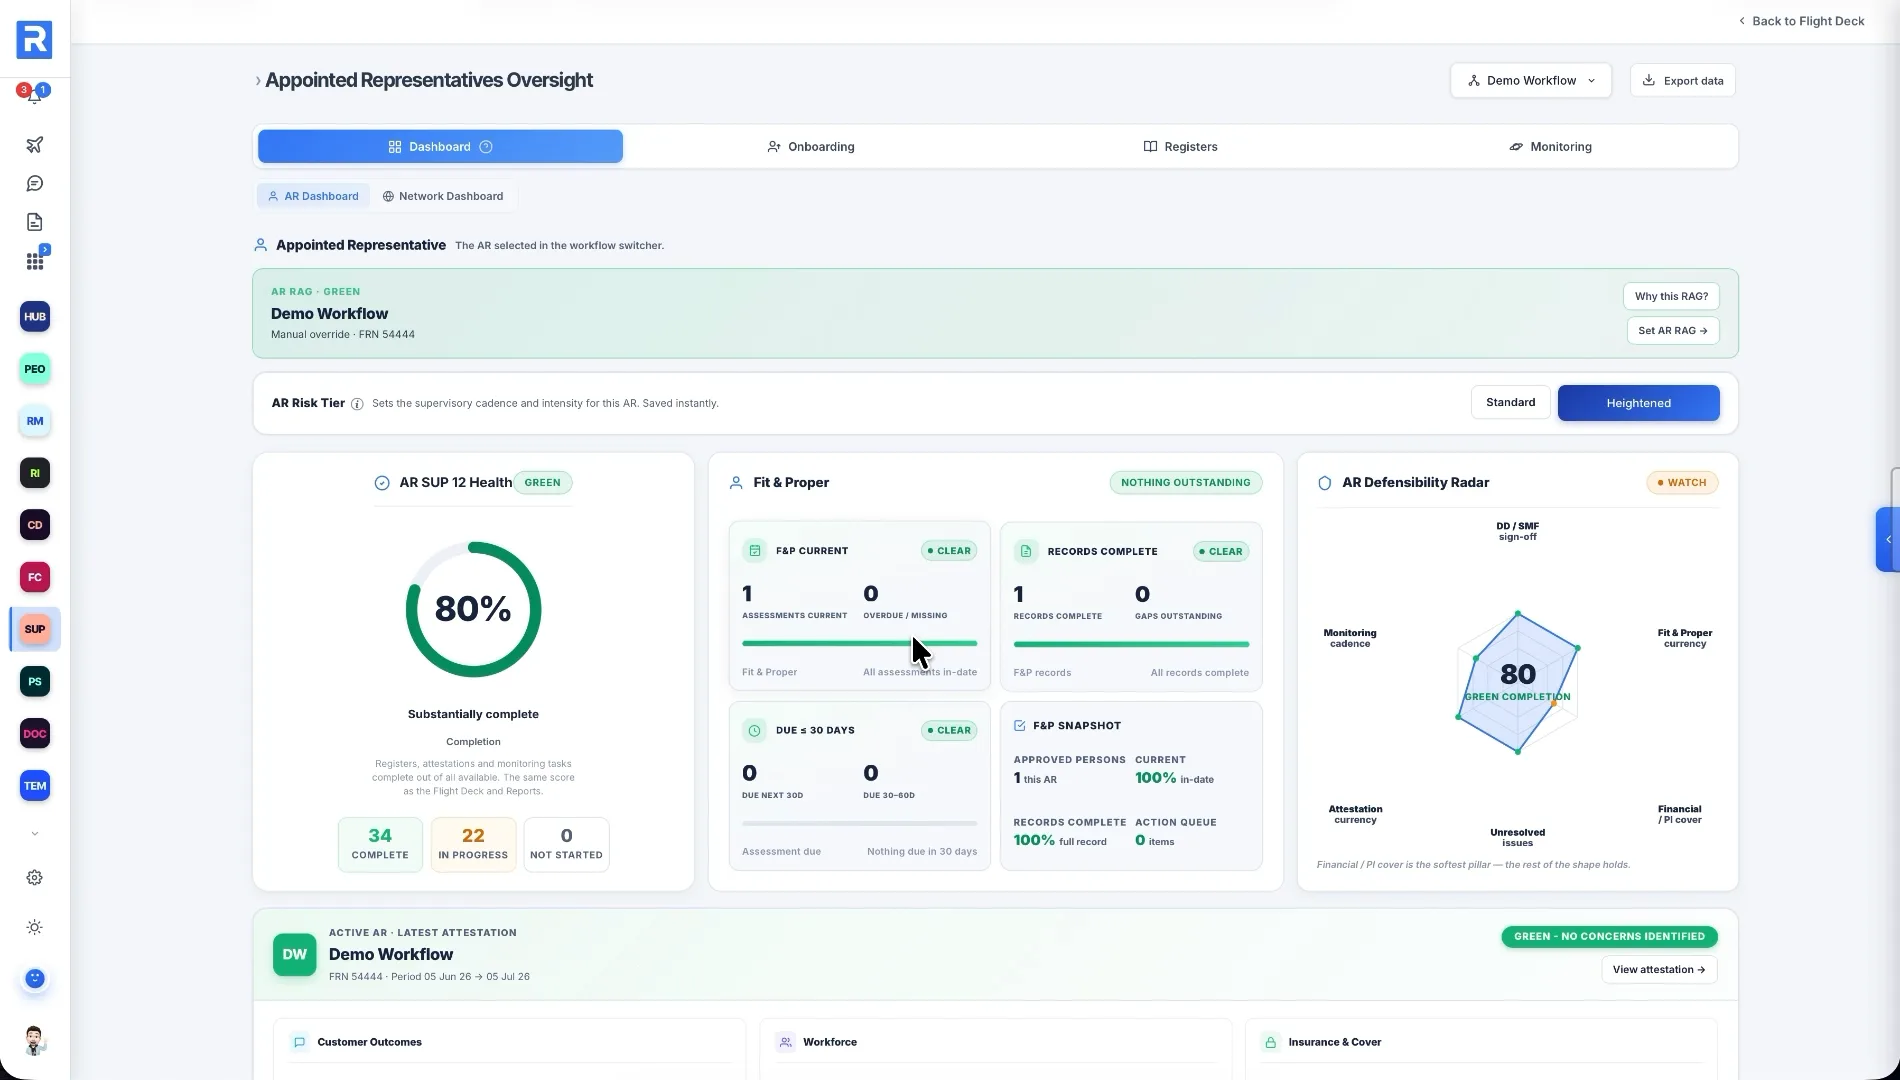Viewport: 1900px width, 1080px height.
Task: Click the Dashboard help question icon
Action: (x=486, y=147)
